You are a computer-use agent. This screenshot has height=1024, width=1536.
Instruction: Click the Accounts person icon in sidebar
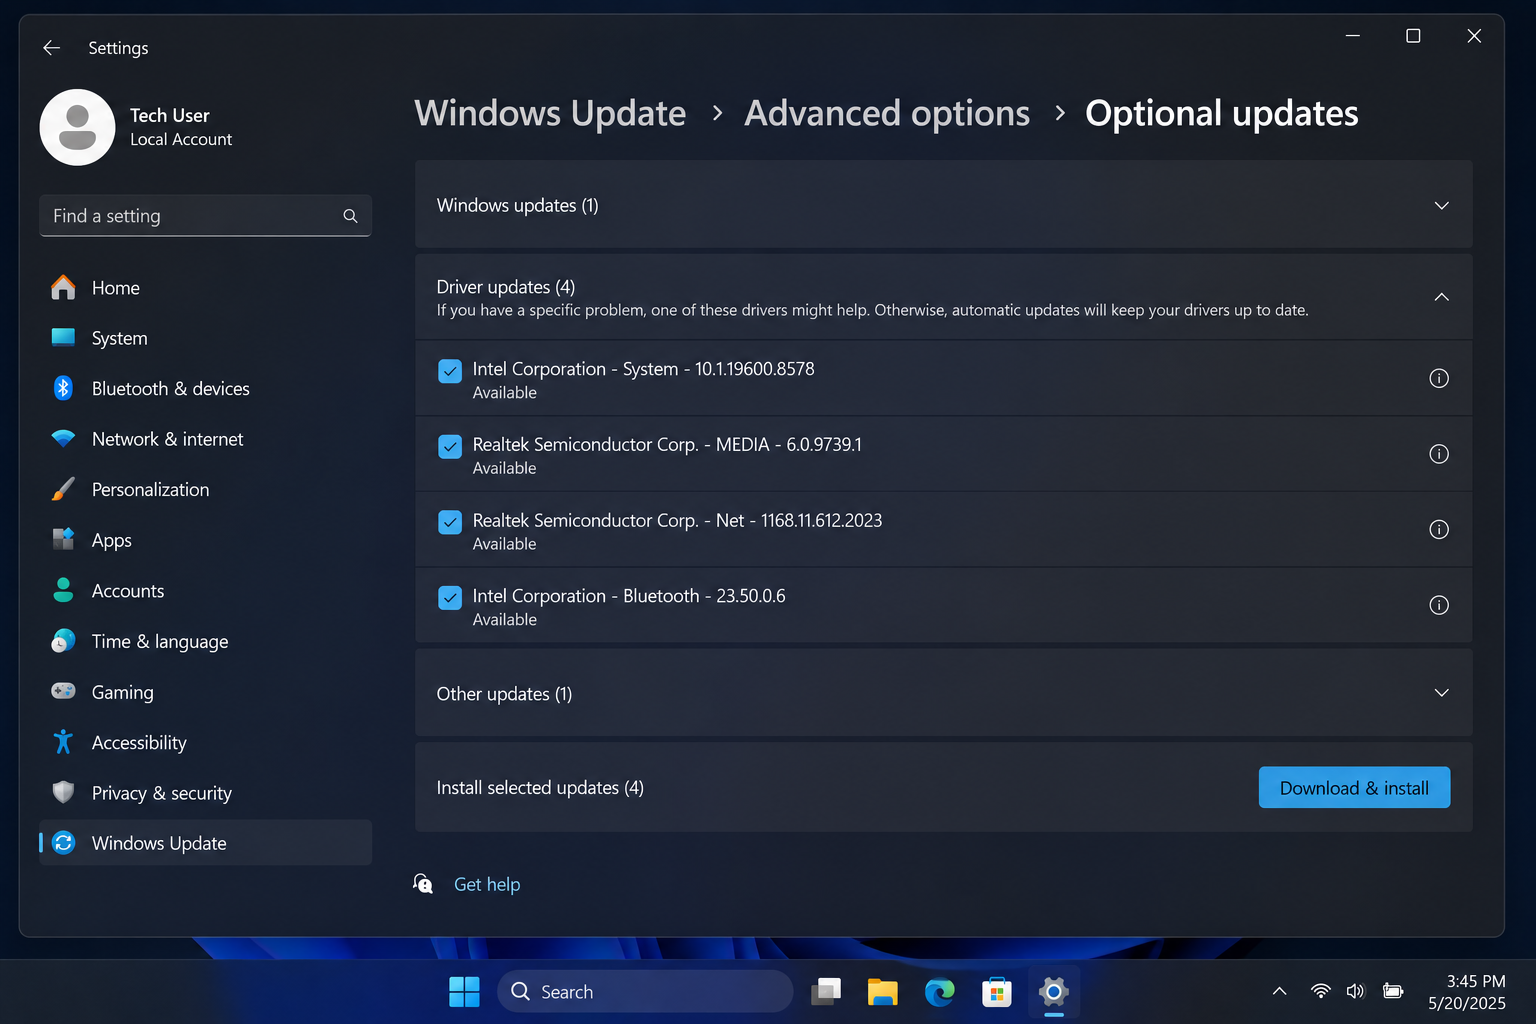pyautogui.click(x=63, y=590)
